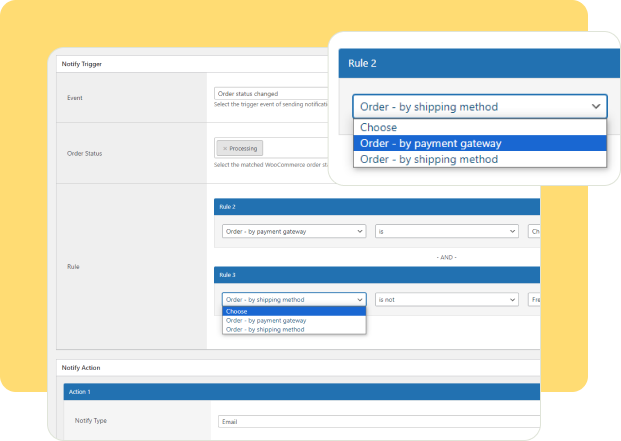Choose shipping method option in enlarged popup list
Screen dimensions: 621x441
click(x=480, y=159)
